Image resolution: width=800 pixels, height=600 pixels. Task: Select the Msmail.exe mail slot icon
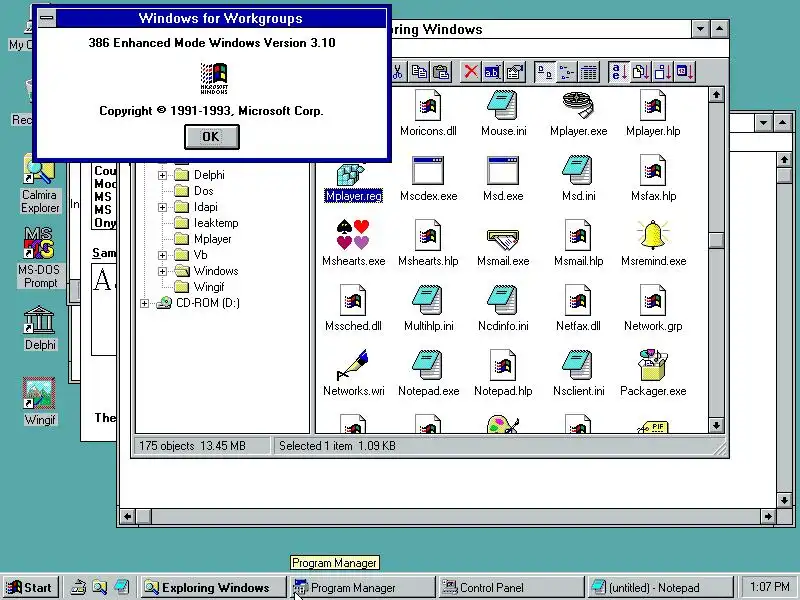tap(503, 239)
